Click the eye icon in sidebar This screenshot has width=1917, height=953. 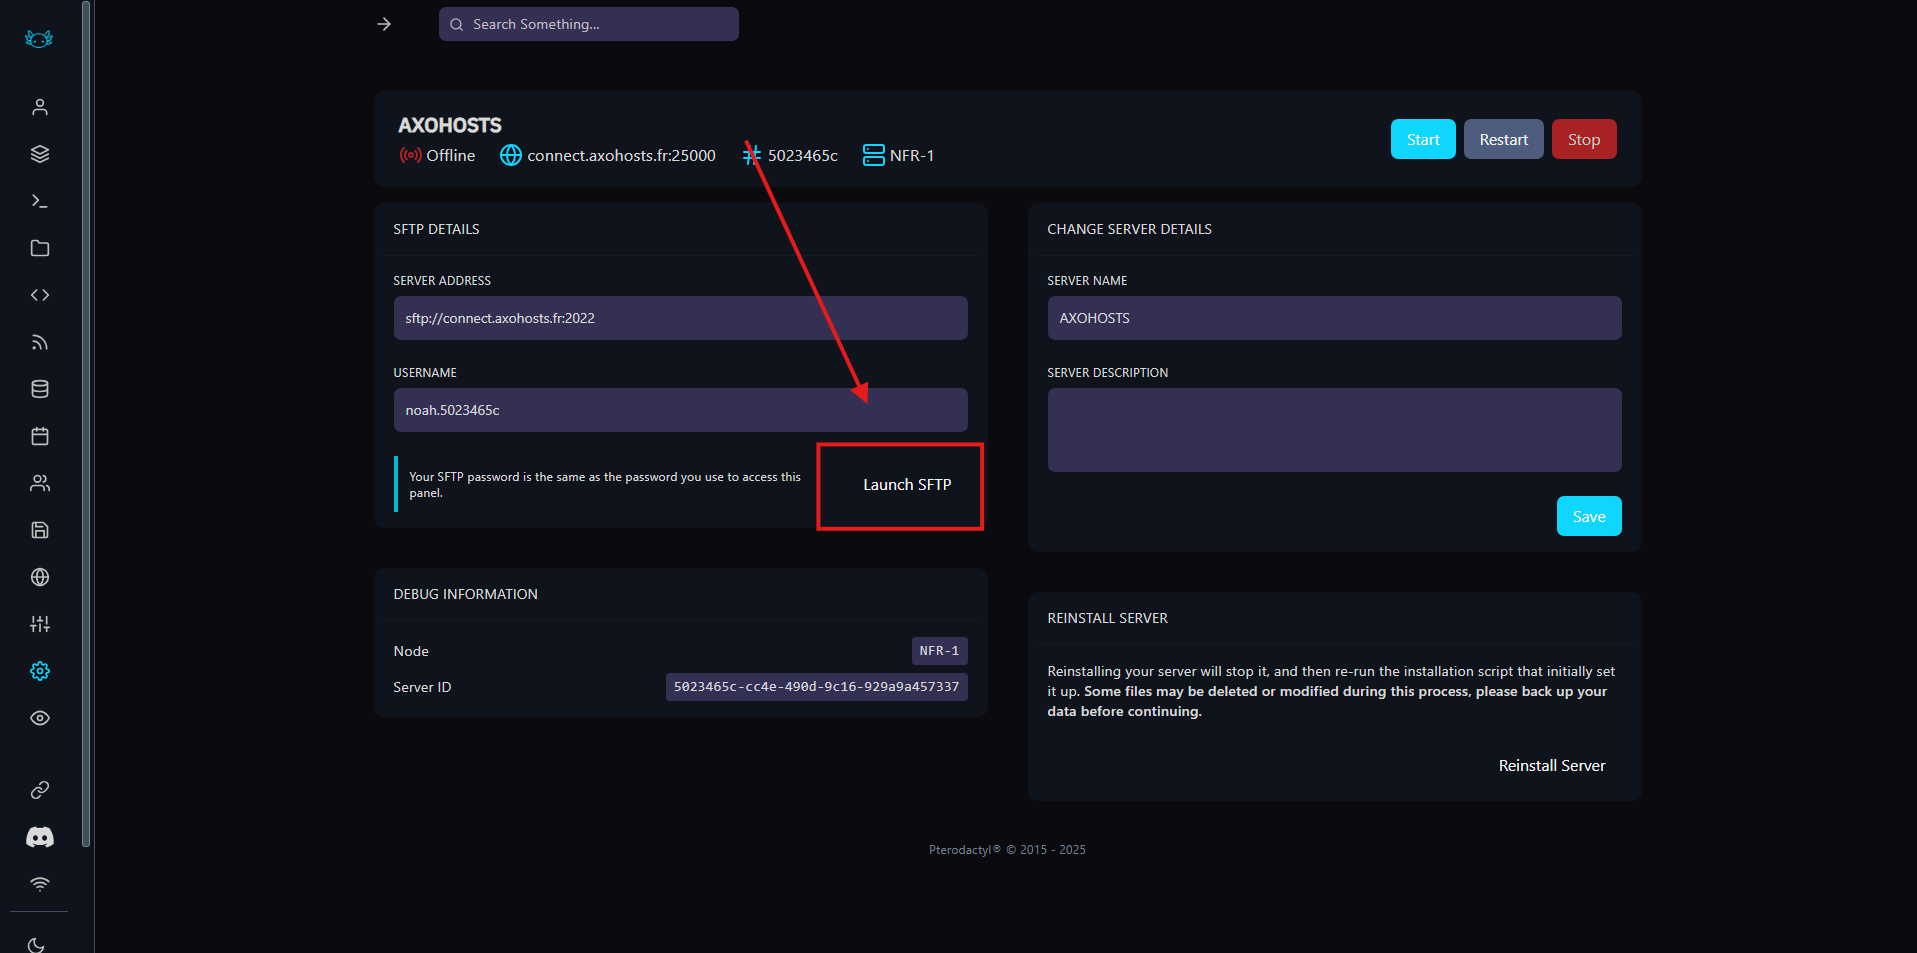[x=40, y=718]
